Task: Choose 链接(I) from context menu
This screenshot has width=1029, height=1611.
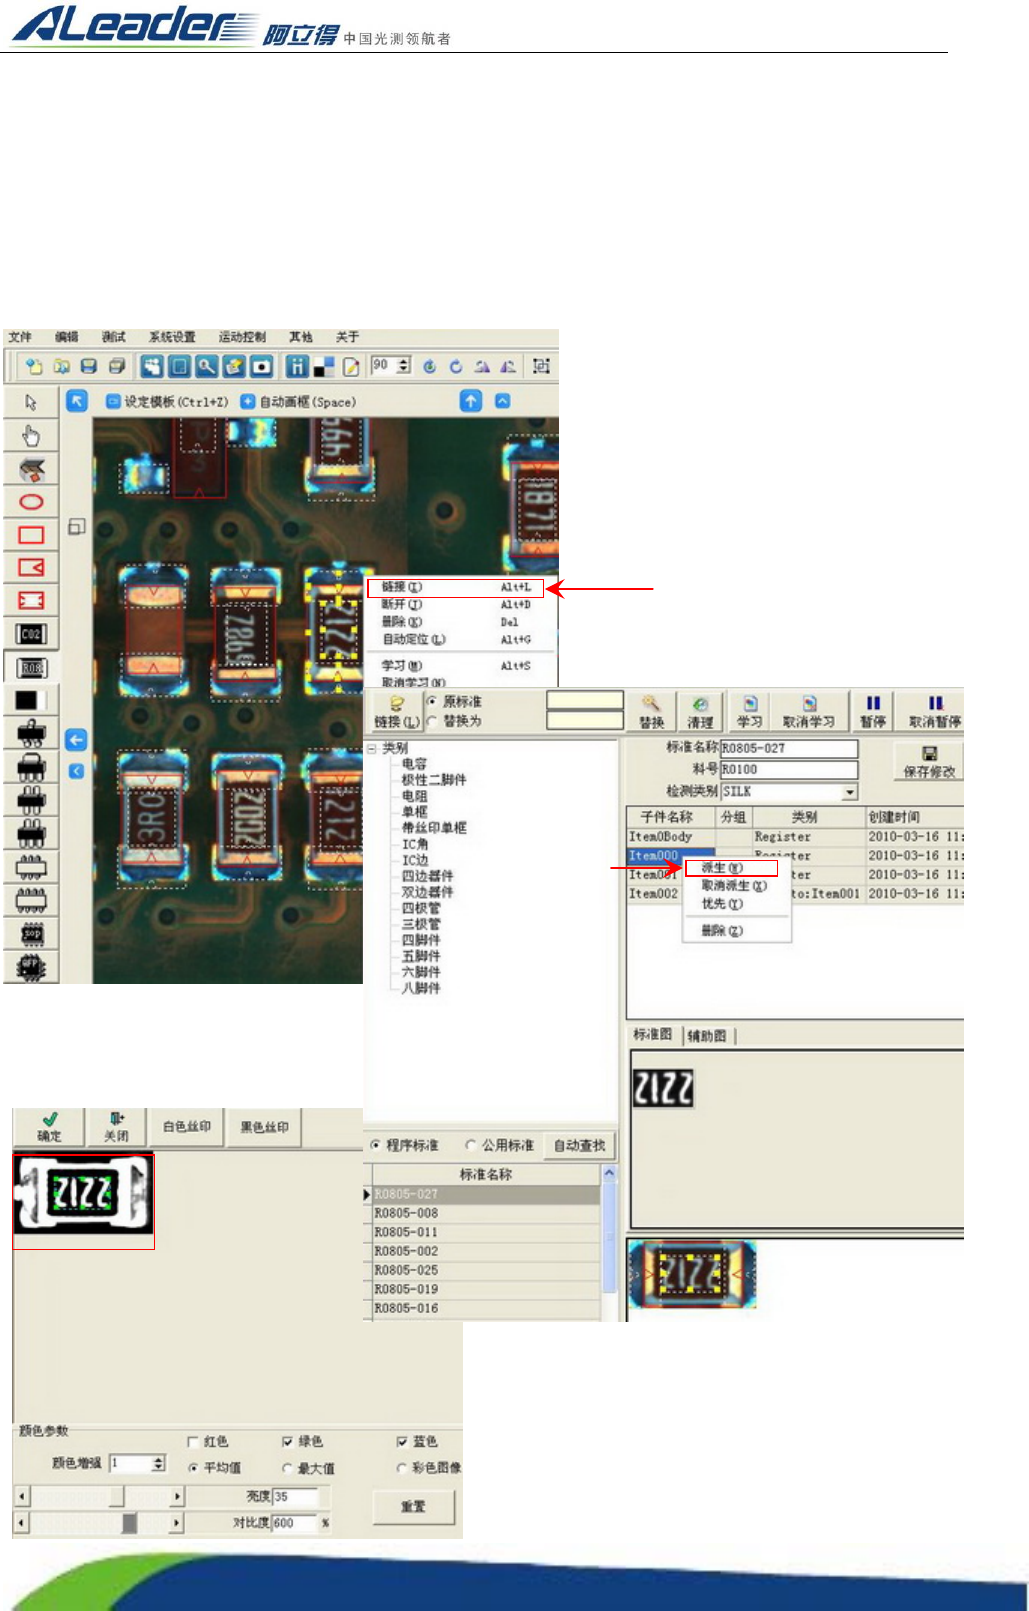Action: coord(456,588)
